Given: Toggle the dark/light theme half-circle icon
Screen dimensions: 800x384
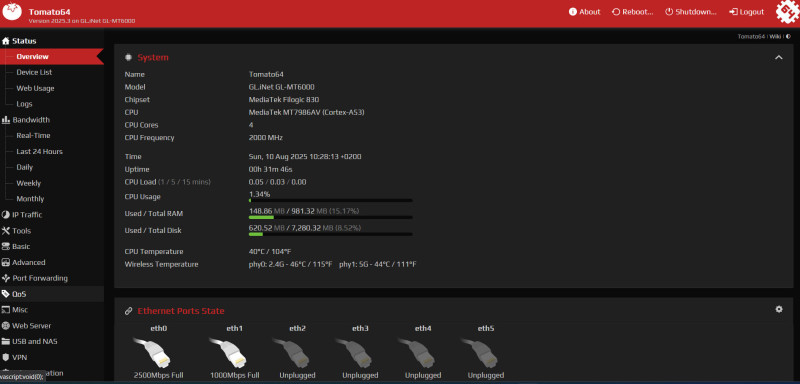Looking at the screenshot, I should point(788,36).
